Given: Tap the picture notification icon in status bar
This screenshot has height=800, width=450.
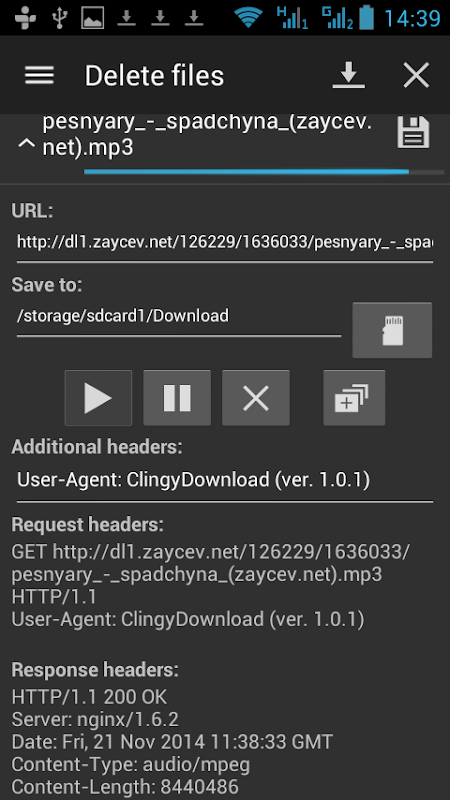Looking at the screenshot, I should (x=93, y=18).
